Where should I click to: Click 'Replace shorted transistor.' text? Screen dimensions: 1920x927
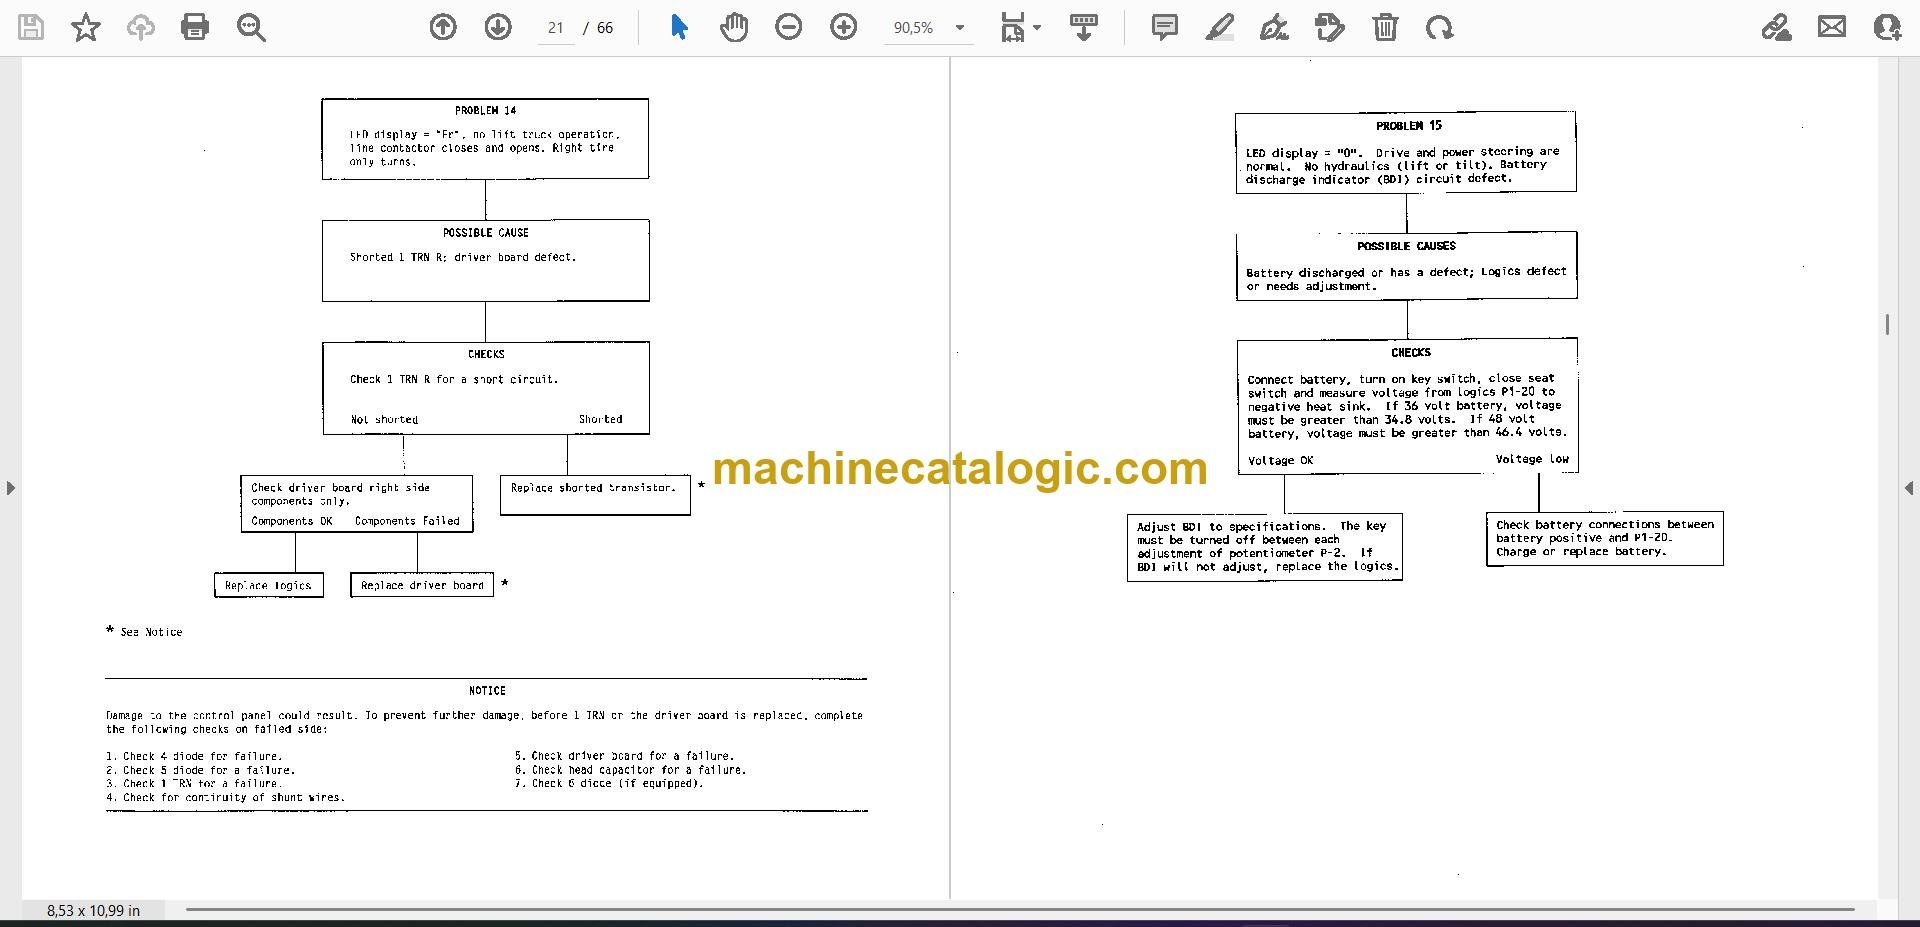coord(593,488)
